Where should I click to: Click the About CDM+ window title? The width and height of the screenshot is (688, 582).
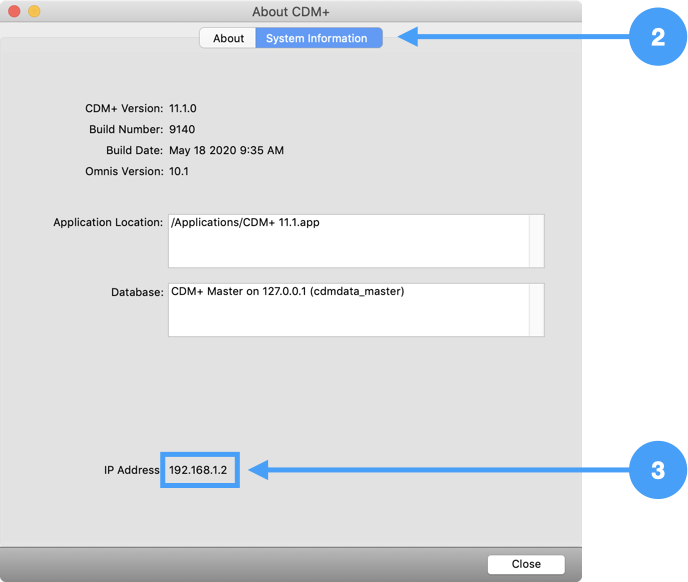[x=290, y=12]
